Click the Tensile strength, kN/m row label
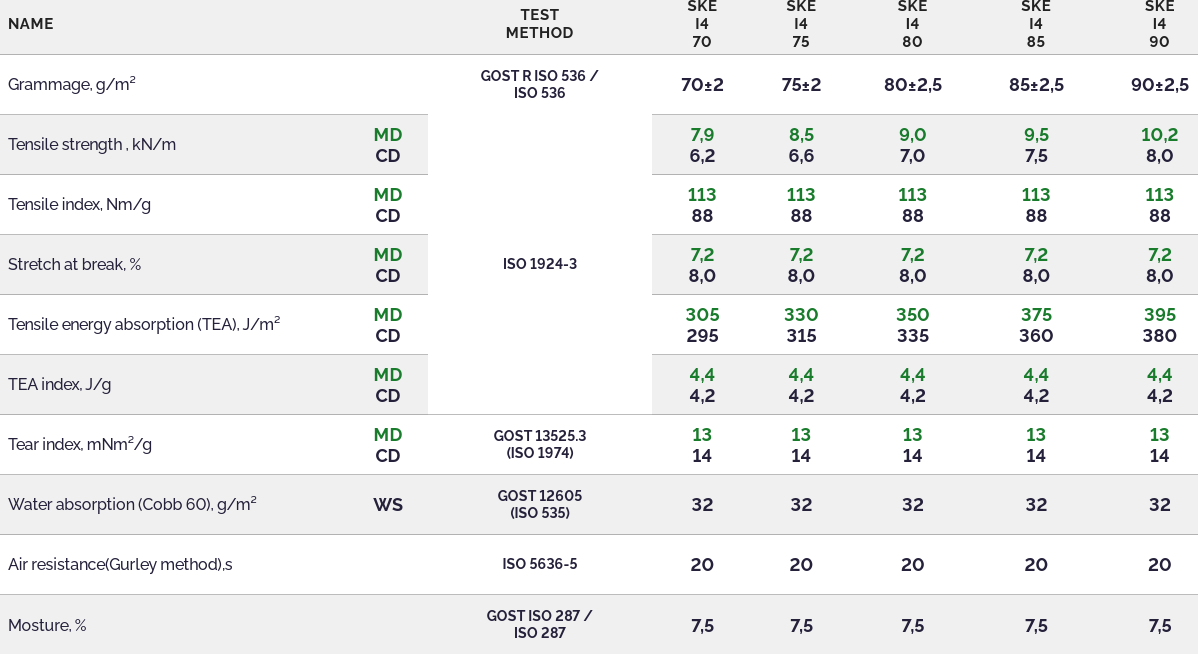1198x654 pixels. coord(92,145)
